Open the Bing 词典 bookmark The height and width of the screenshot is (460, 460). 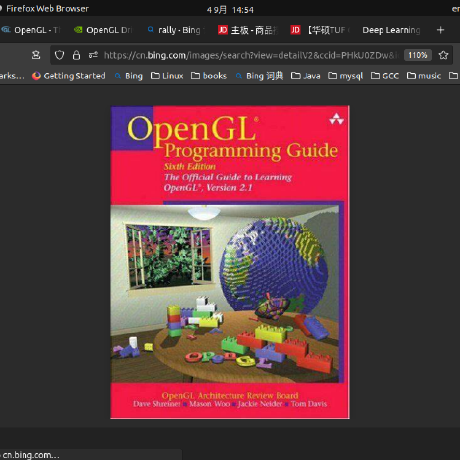259,76
